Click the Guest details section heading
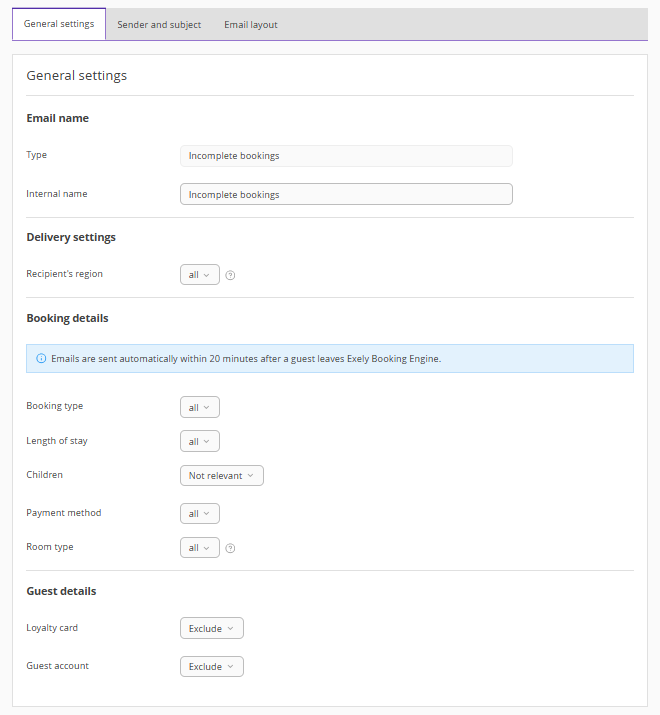 pyautogui.click(x=61, y=591)
